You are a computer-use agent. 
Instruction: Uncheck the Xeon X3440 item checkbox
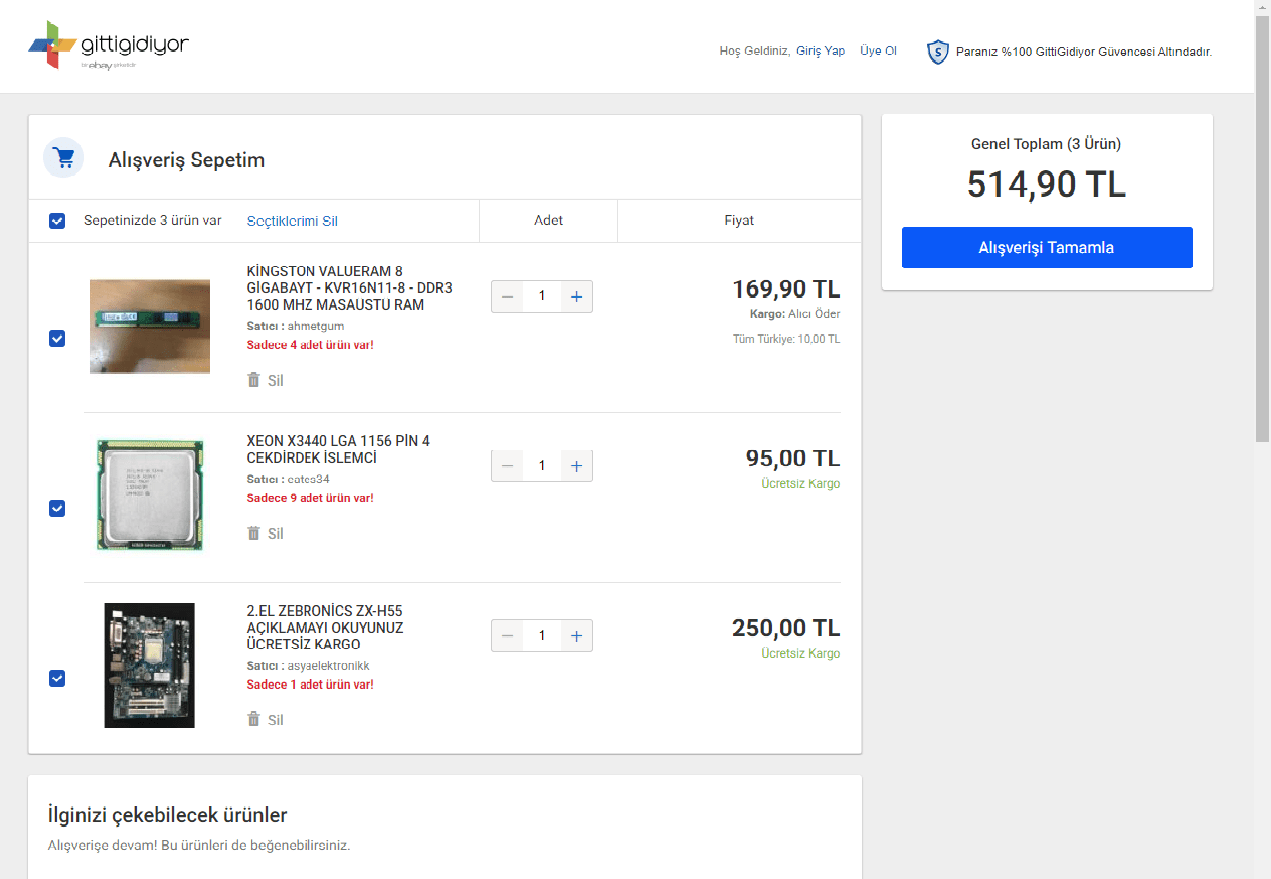(x=57, y=509)
